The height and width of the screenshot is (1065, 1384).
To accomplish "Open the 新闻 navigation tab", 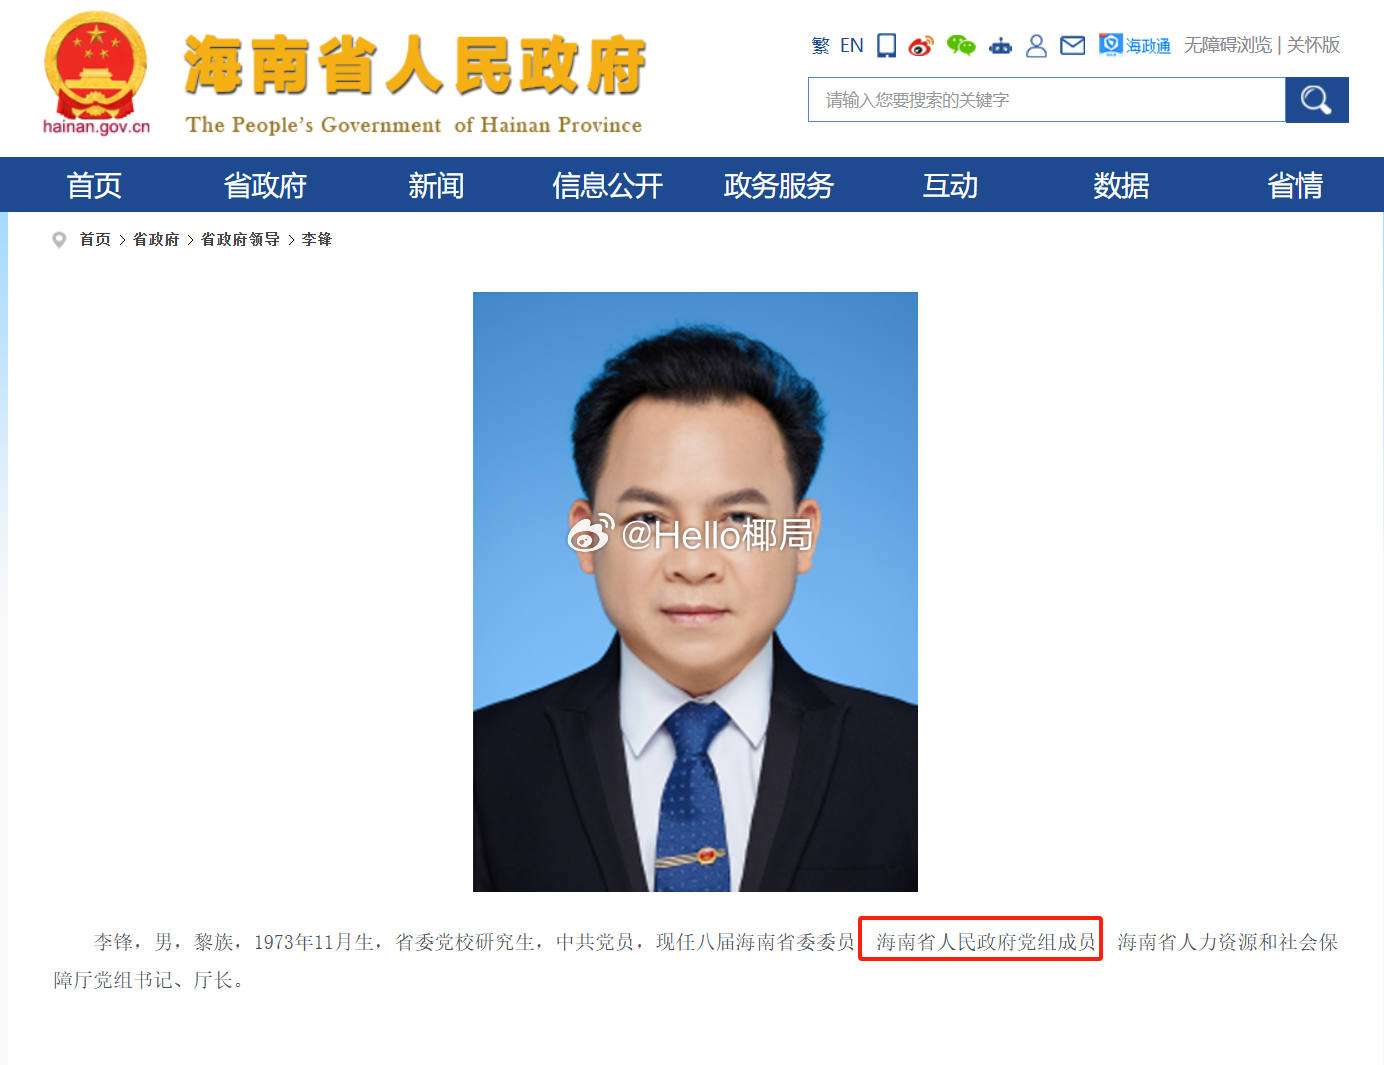I will (436, 185).
